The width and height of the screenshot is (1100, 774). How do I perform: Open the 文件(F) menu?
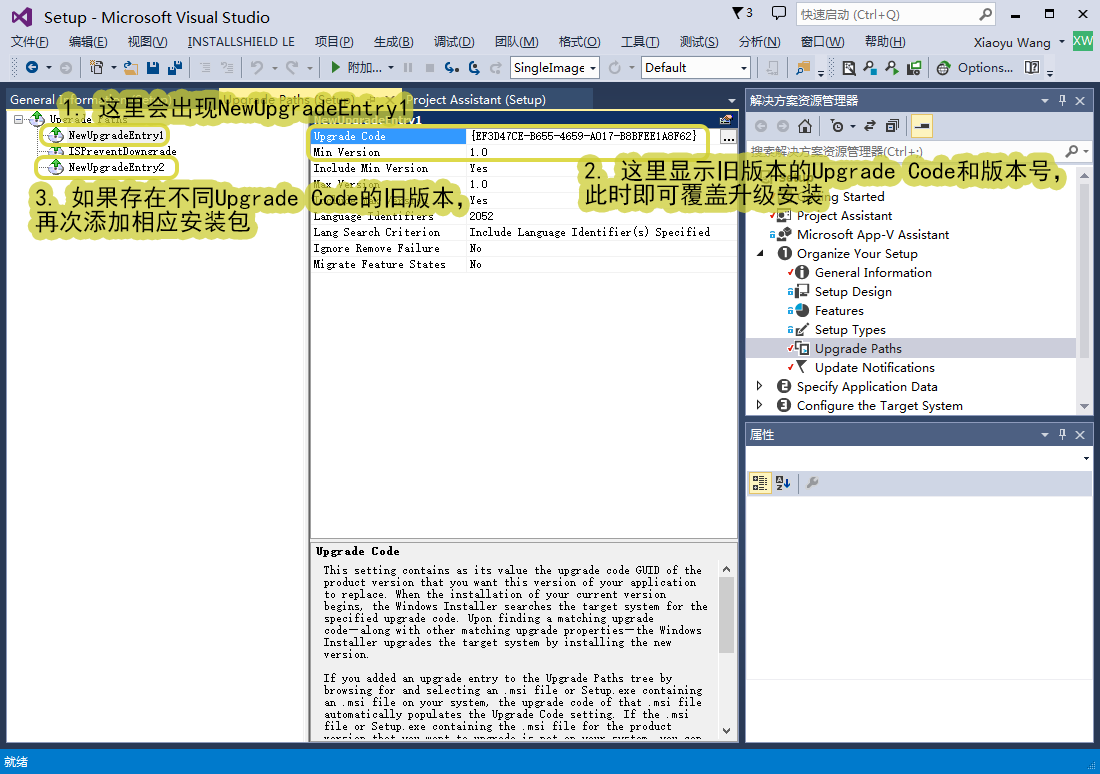29,41
